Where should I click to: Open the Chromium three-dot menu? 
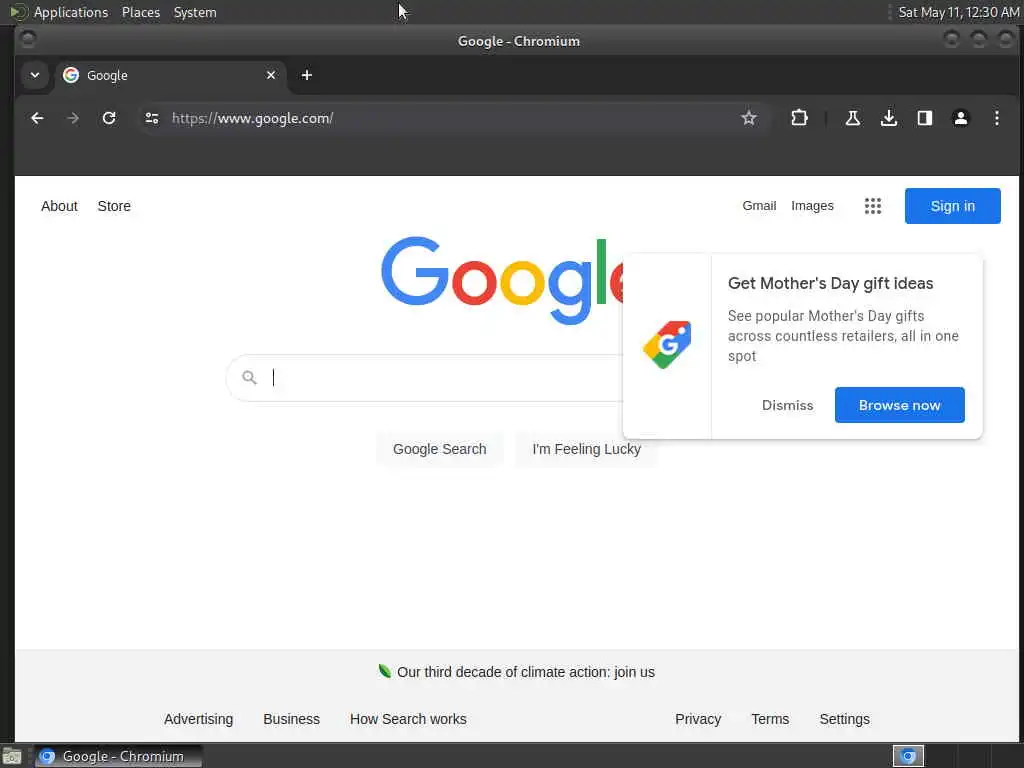pos(997,118)
